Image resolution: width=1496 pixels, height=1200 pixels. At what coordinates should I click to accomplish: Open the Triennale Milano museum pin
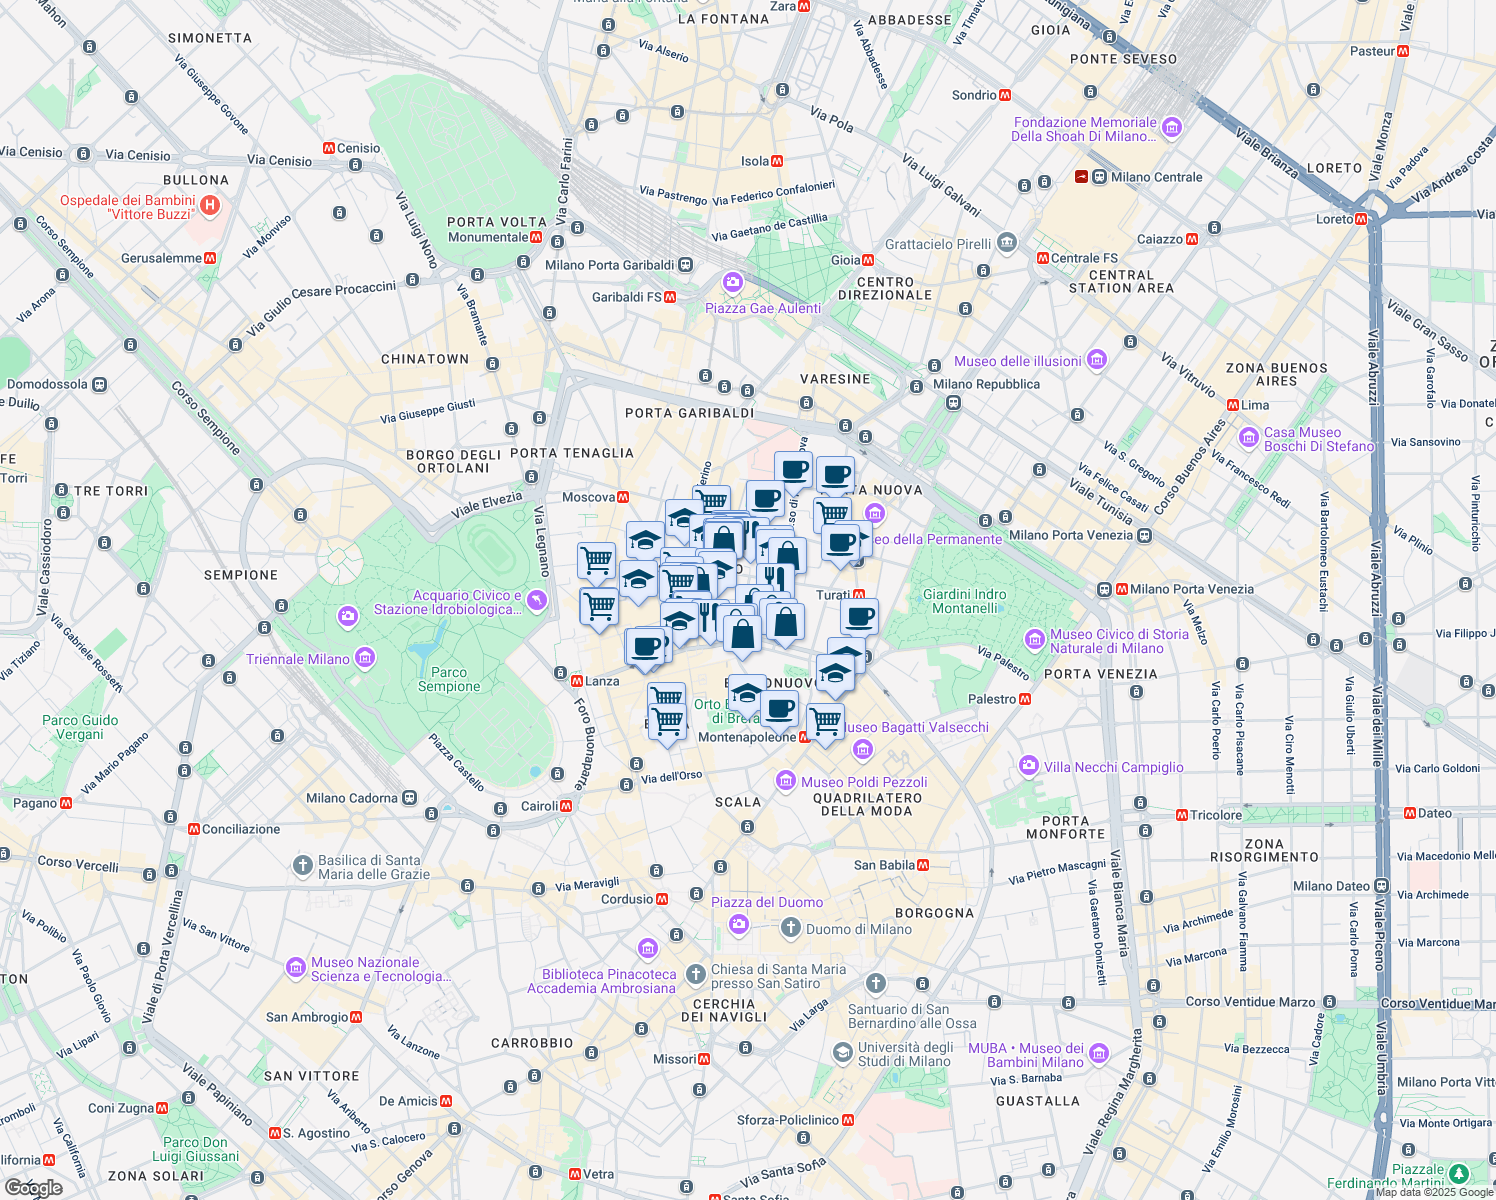click(x=365, y=658)
